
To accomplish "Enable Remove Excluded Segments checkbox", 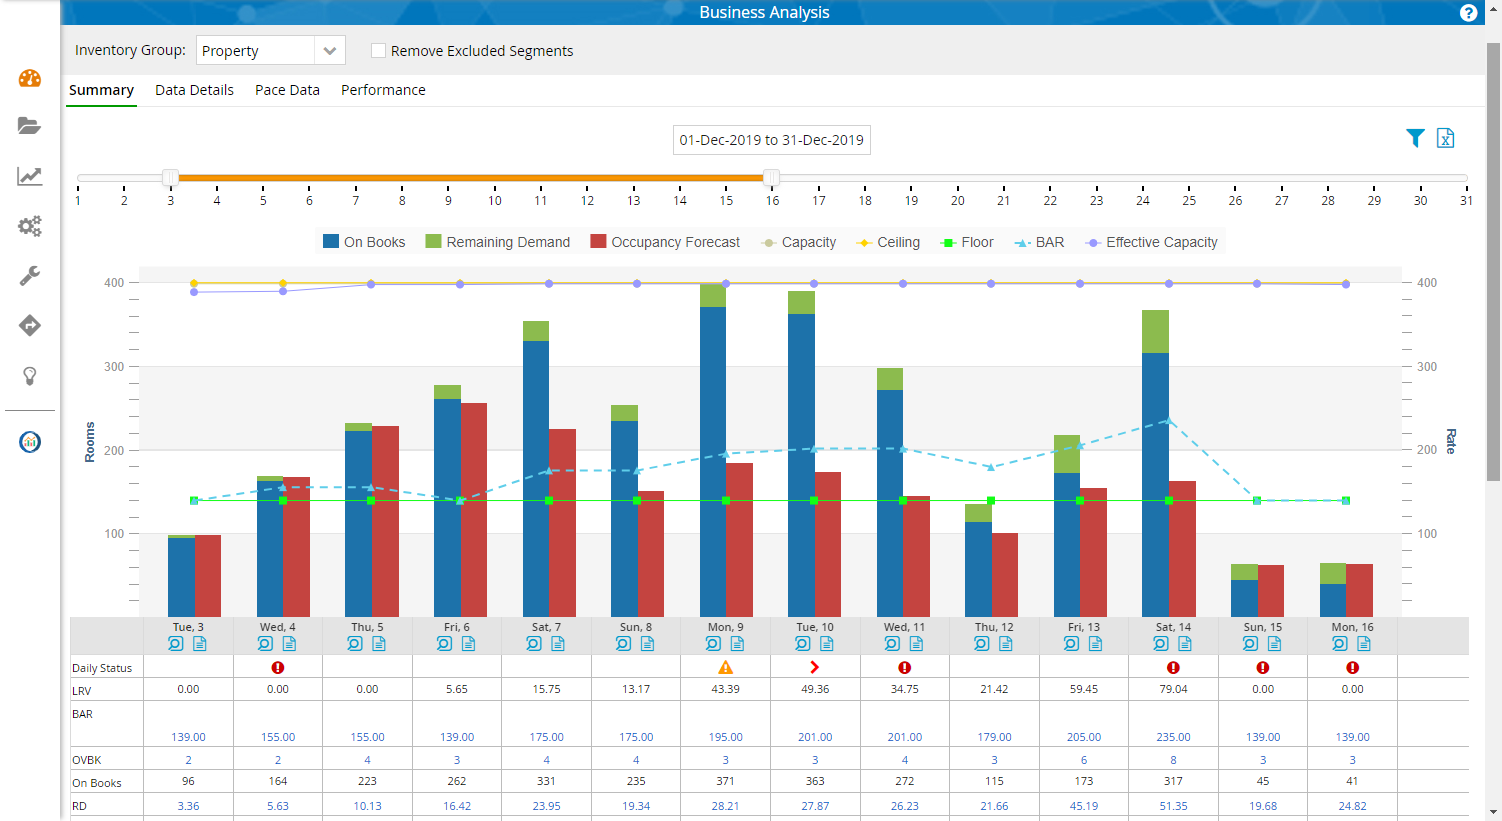I will tap(378, 51).
